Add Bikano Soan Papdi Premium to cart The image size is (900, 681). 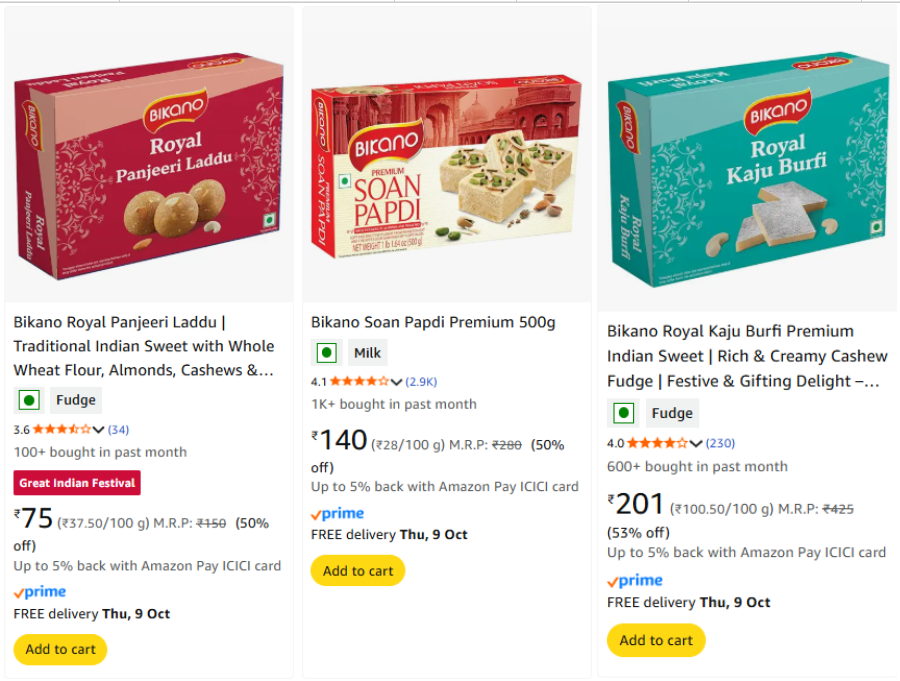tap(358, 571)
